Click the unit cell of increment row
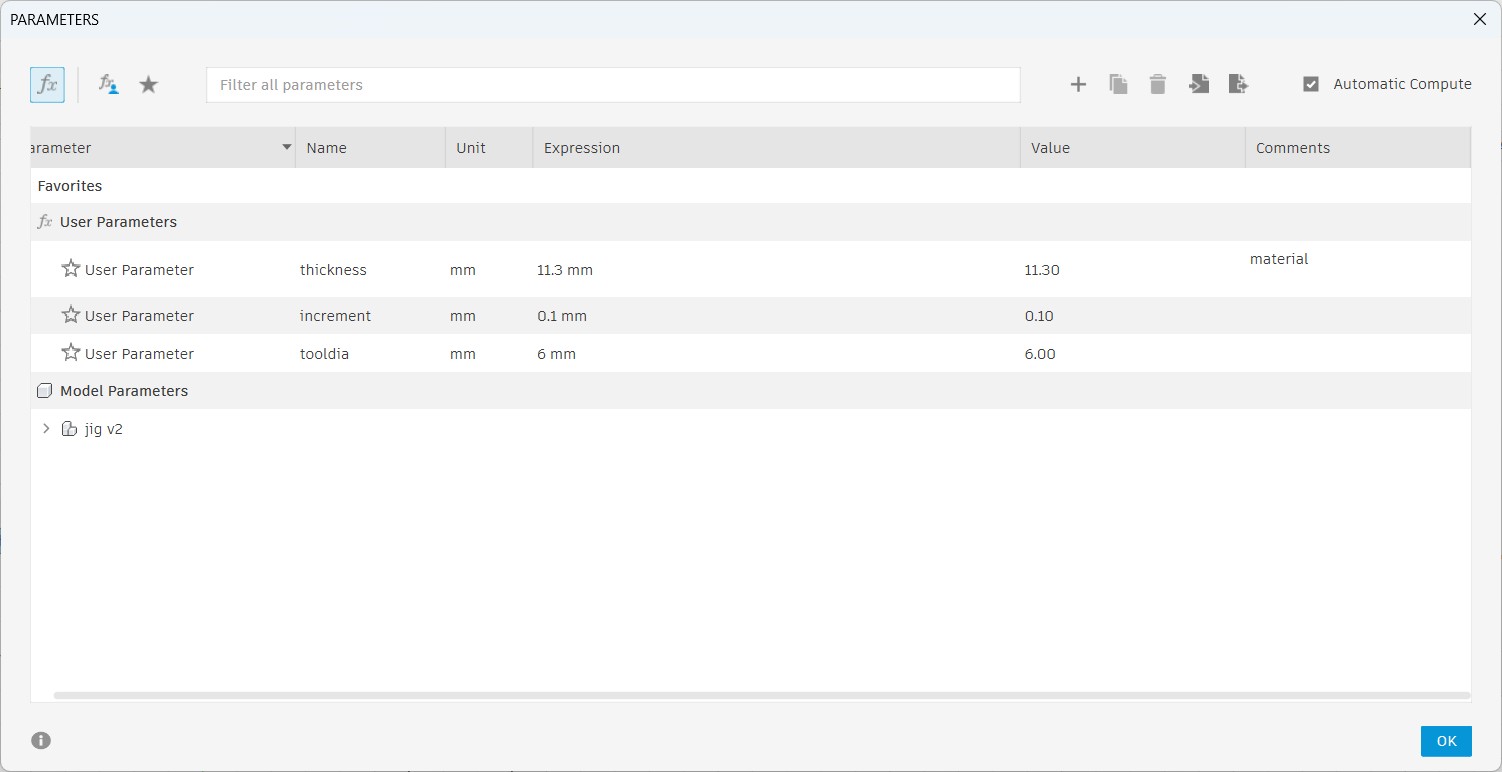Screen dimensions: 1502x772 pyautogui.click(x=463, y=316)
